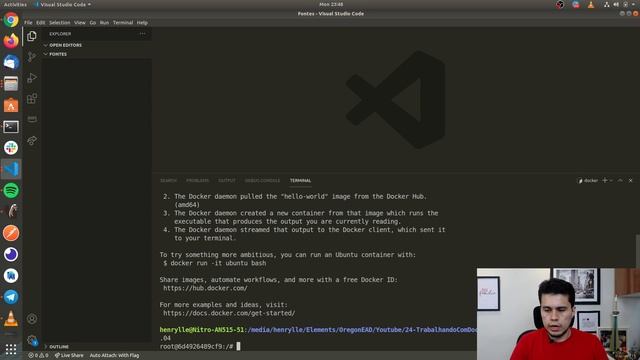Viewport: 640px width, 360px height.
Task: Expand the Outline section
Action: click(59, 347)
